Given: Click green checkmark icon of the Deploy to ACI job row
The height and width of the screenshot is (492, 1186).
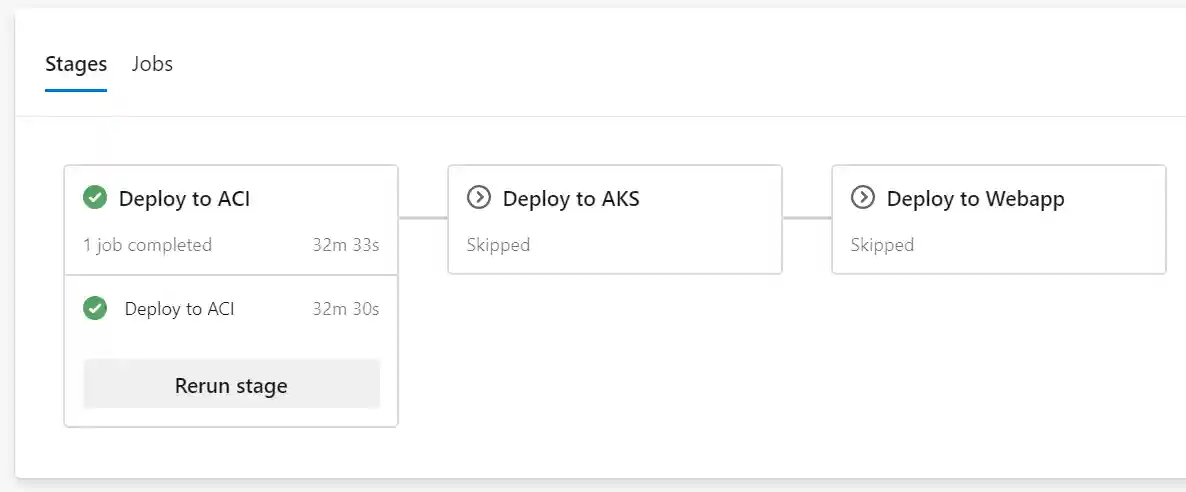Looking at the screenshot, I should pyautogui.click(x=95, y=309).
